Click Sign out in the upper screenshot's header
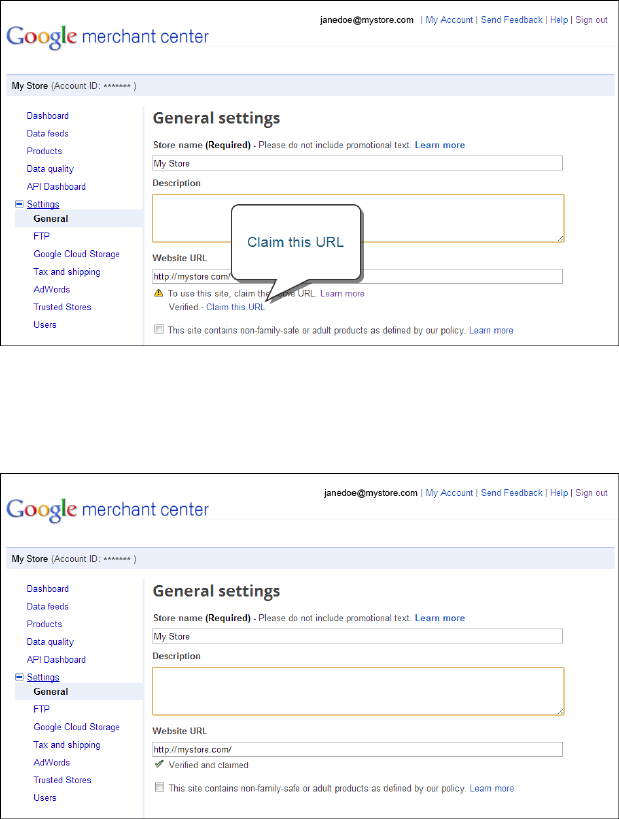Screen dimensions: 619x819 [x=591, y=20]
